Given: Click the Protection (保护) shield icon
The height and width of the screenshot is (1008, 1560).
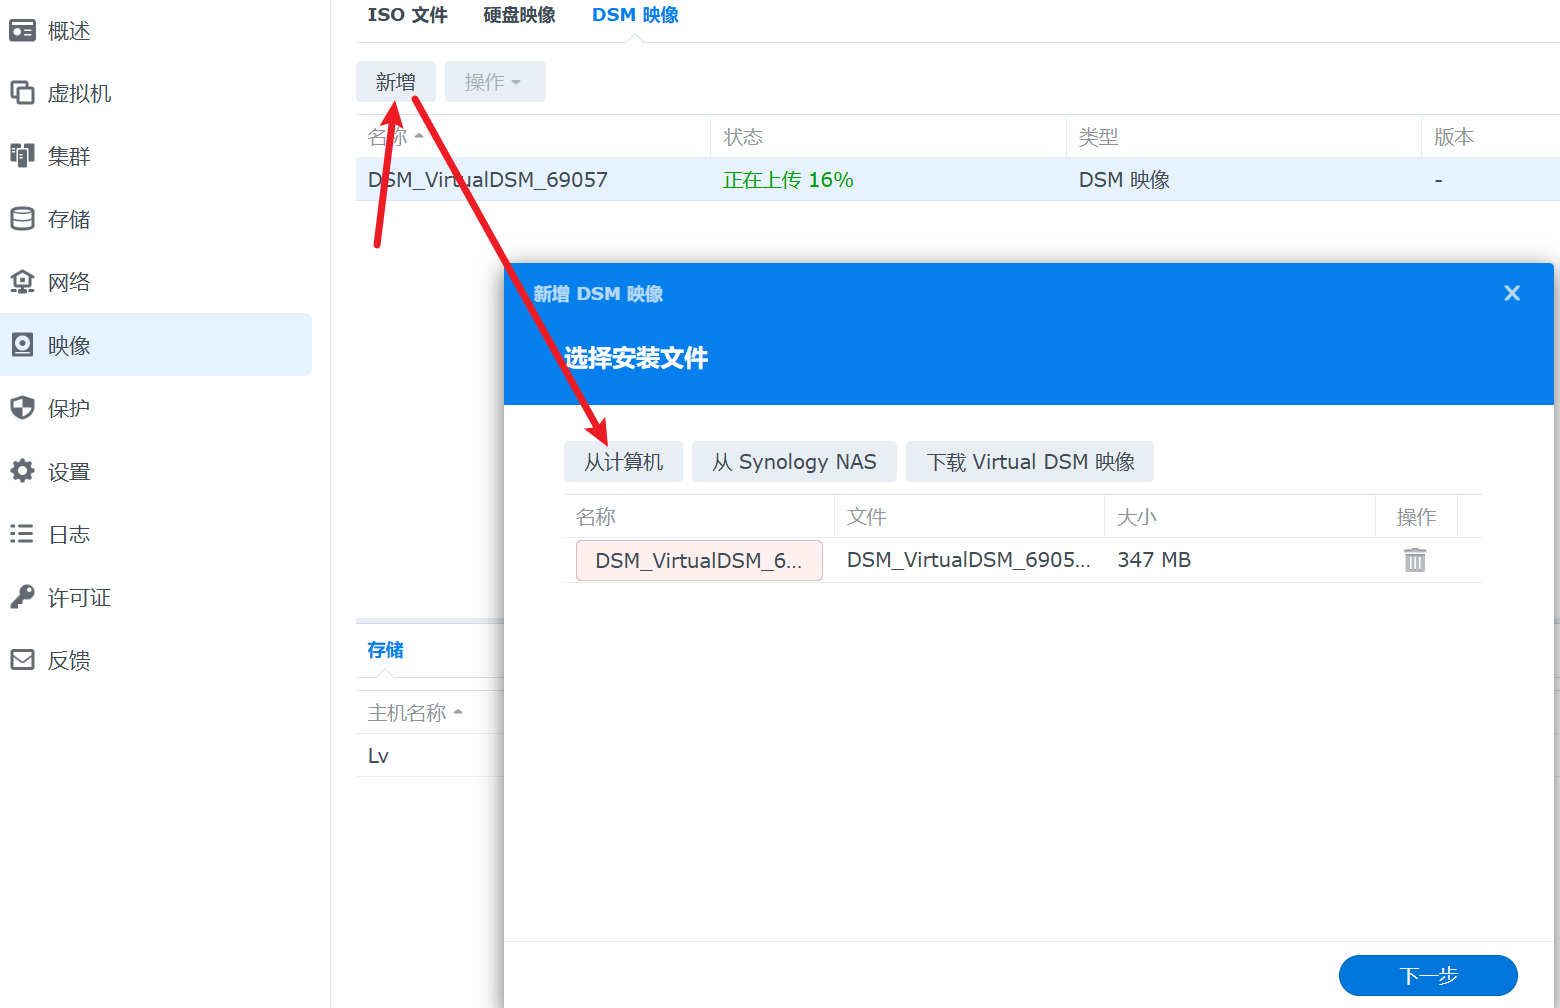Looking at the screenshot, I should pos(22,408).
